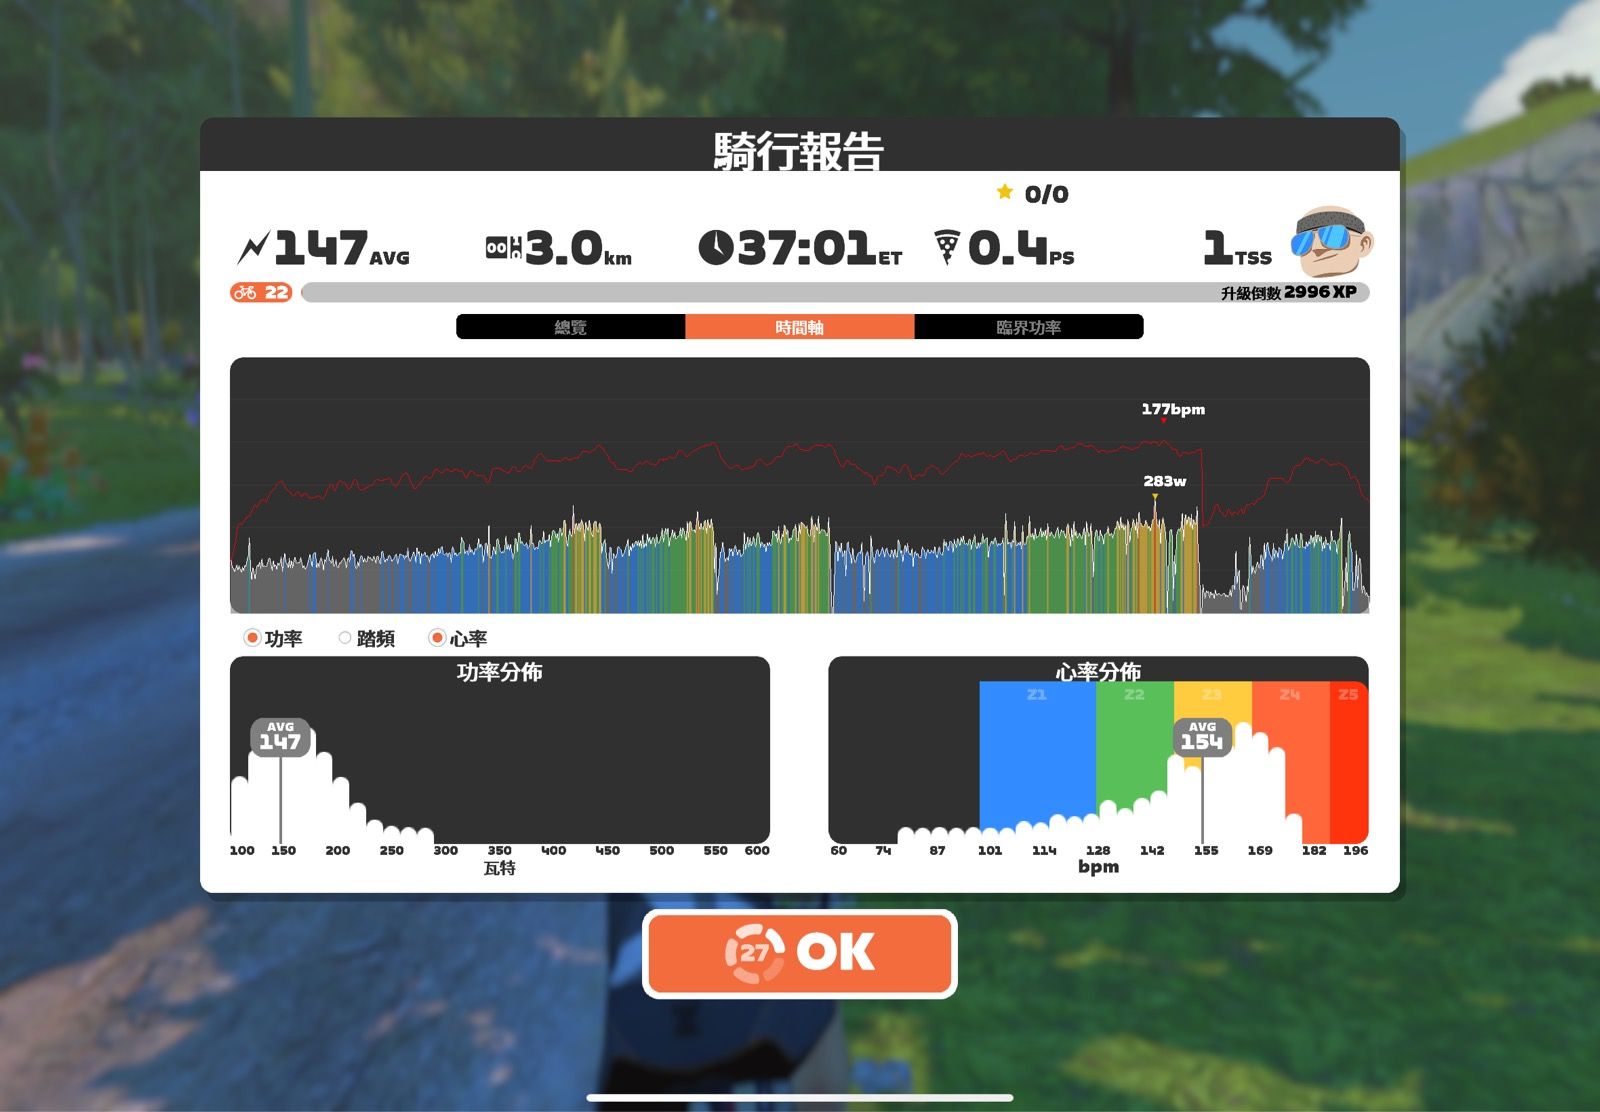The width and height of the screenshot is (1600, 1112).
Task: Click the AVG 154 marker on heart rate distribution
Action: point(1203,737)
